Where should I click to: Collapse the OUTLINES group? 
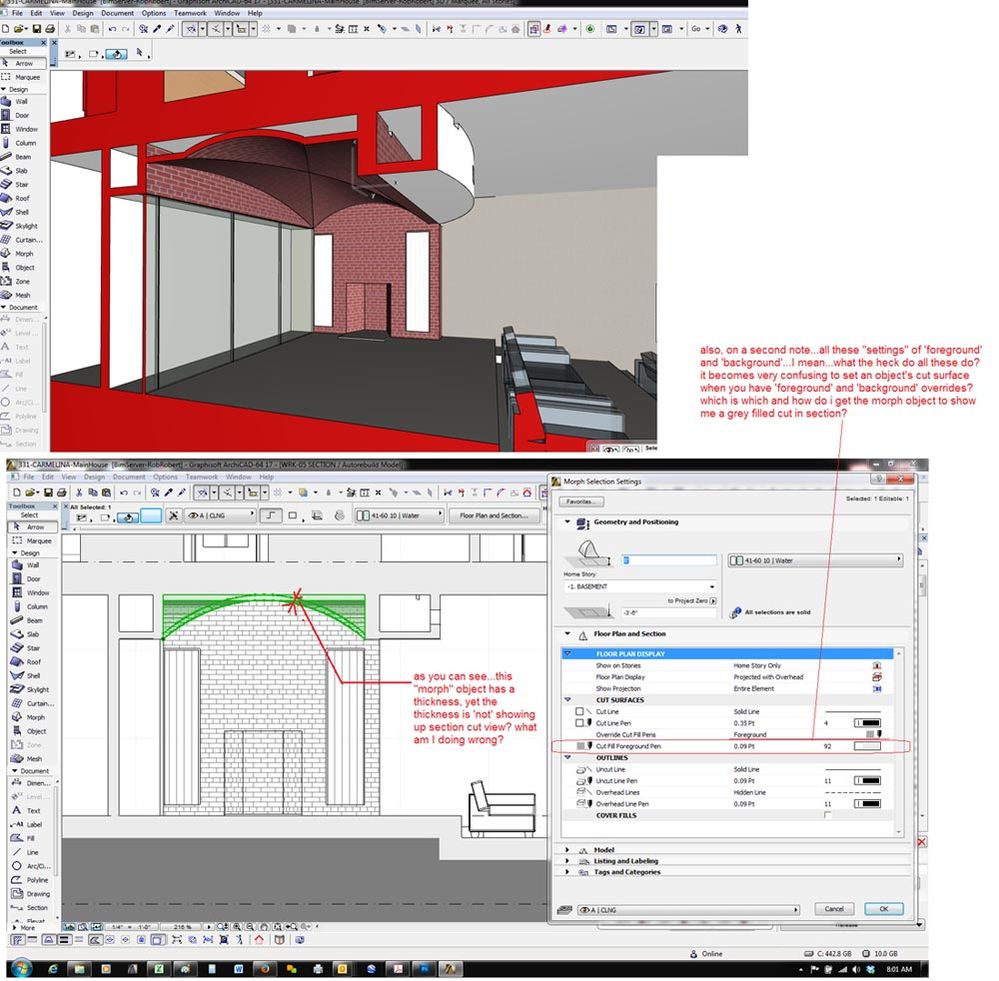pos(568,757)
